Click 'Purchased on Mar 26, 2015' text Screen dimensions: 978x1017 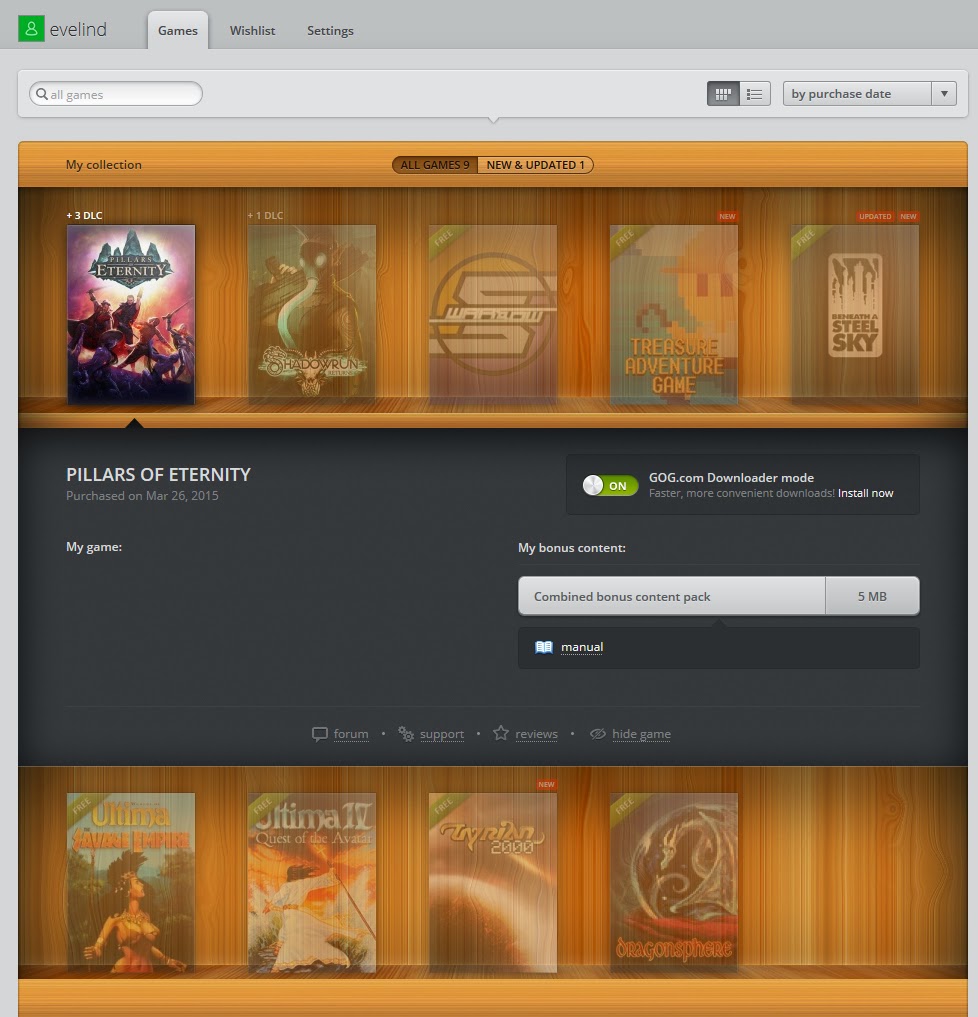142,496
